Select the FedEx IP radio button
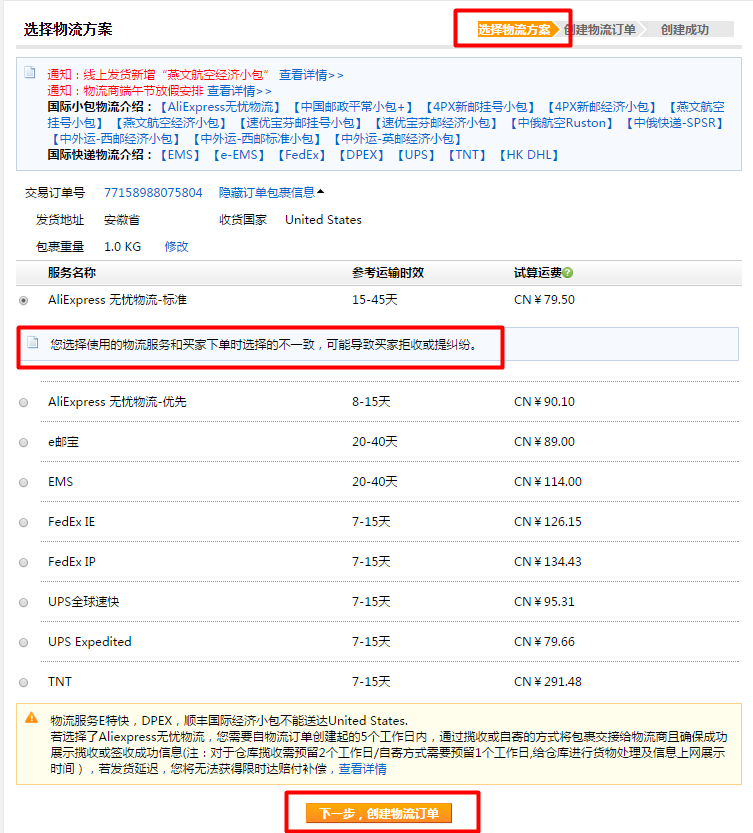This screenshot has height=833, width=753. pos(24,562)
